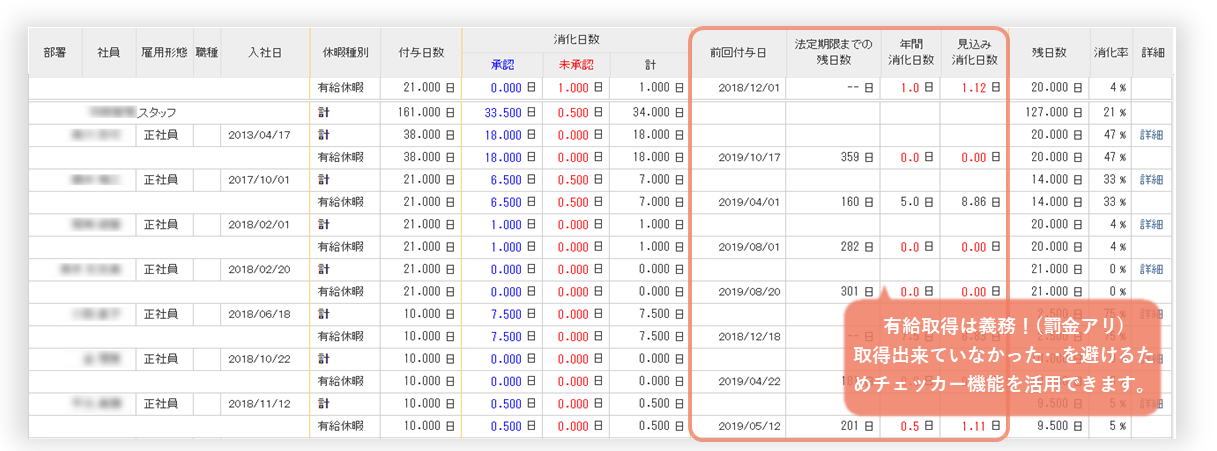Screen dimensions: 1217x451
Task: Click the 休暇種別 column header
Action: click(345, 53)
